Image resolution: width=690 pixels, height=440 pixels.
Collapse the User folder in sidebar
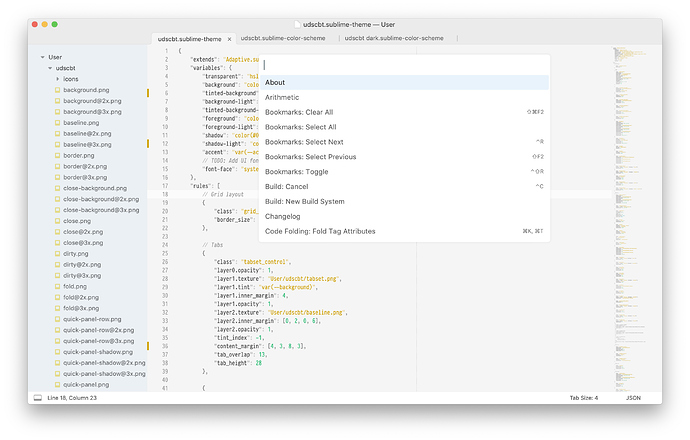tap(43, 57)
